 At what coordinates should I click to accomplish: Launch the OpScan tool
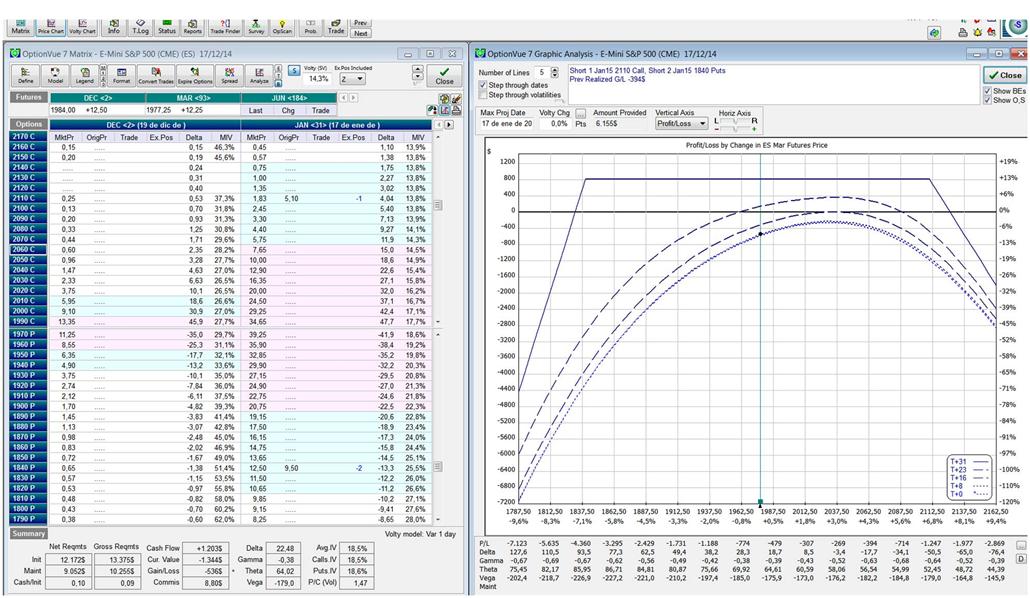click(x=283, y=26)
